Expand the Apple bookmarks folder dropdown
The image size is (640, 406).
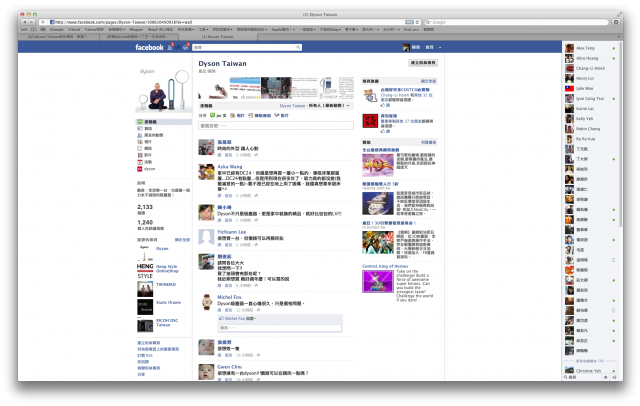click(x=283, y=29)
